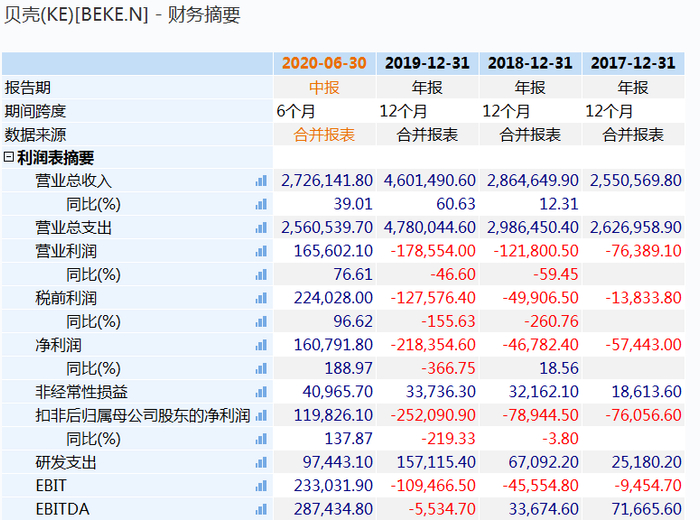
Task: Click revenue growth value 39.01
Action: pyautogui.click(x=353, y=204)
